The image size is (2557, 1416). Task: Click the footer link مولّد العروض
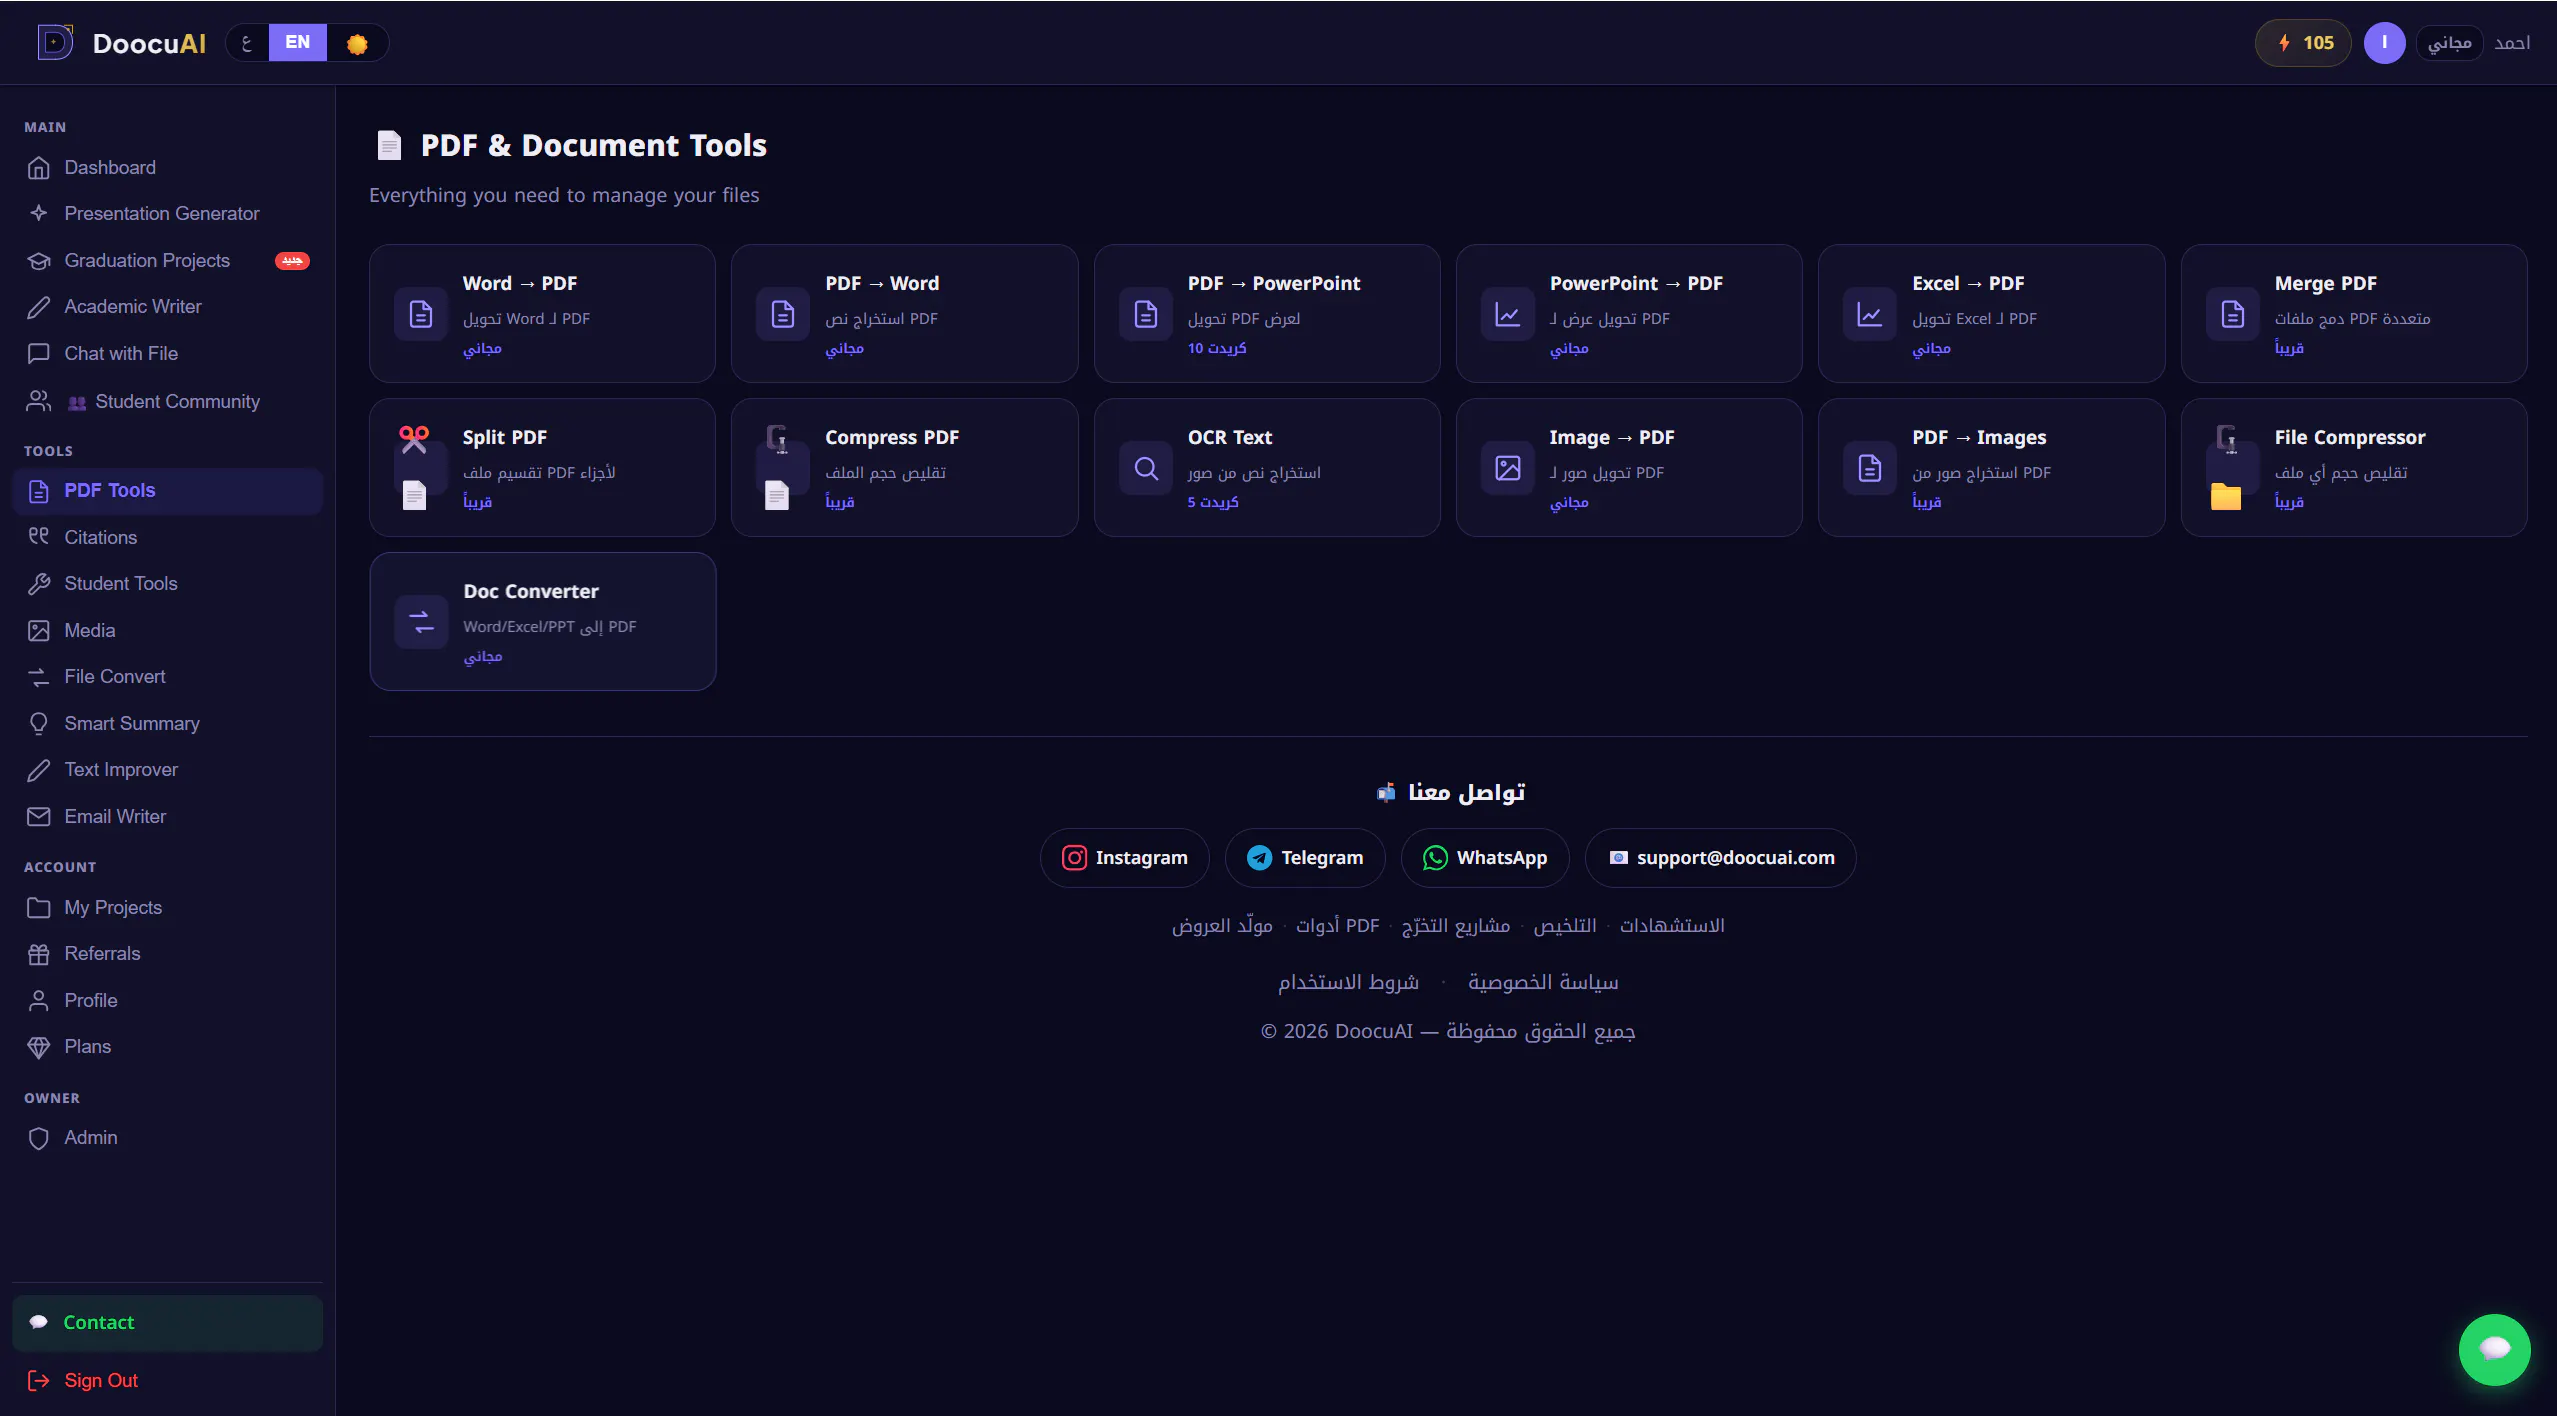click(1222, 926)
